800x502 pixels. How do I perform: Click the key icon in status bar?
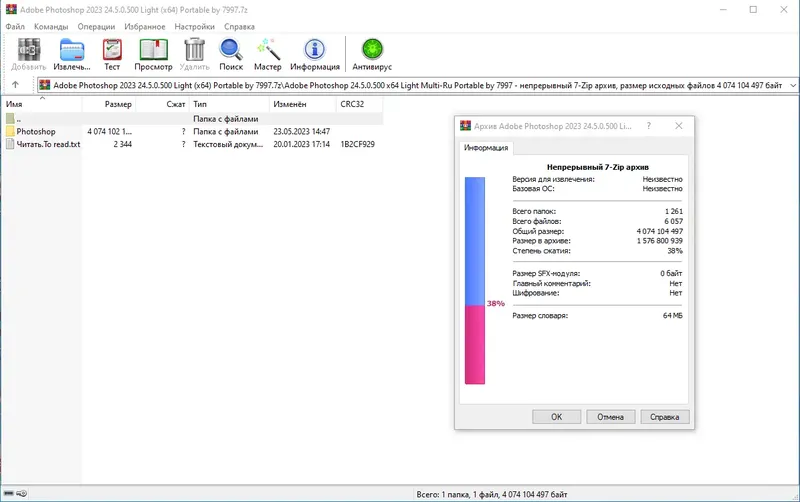pyautogui.click(x=21, y=493)
